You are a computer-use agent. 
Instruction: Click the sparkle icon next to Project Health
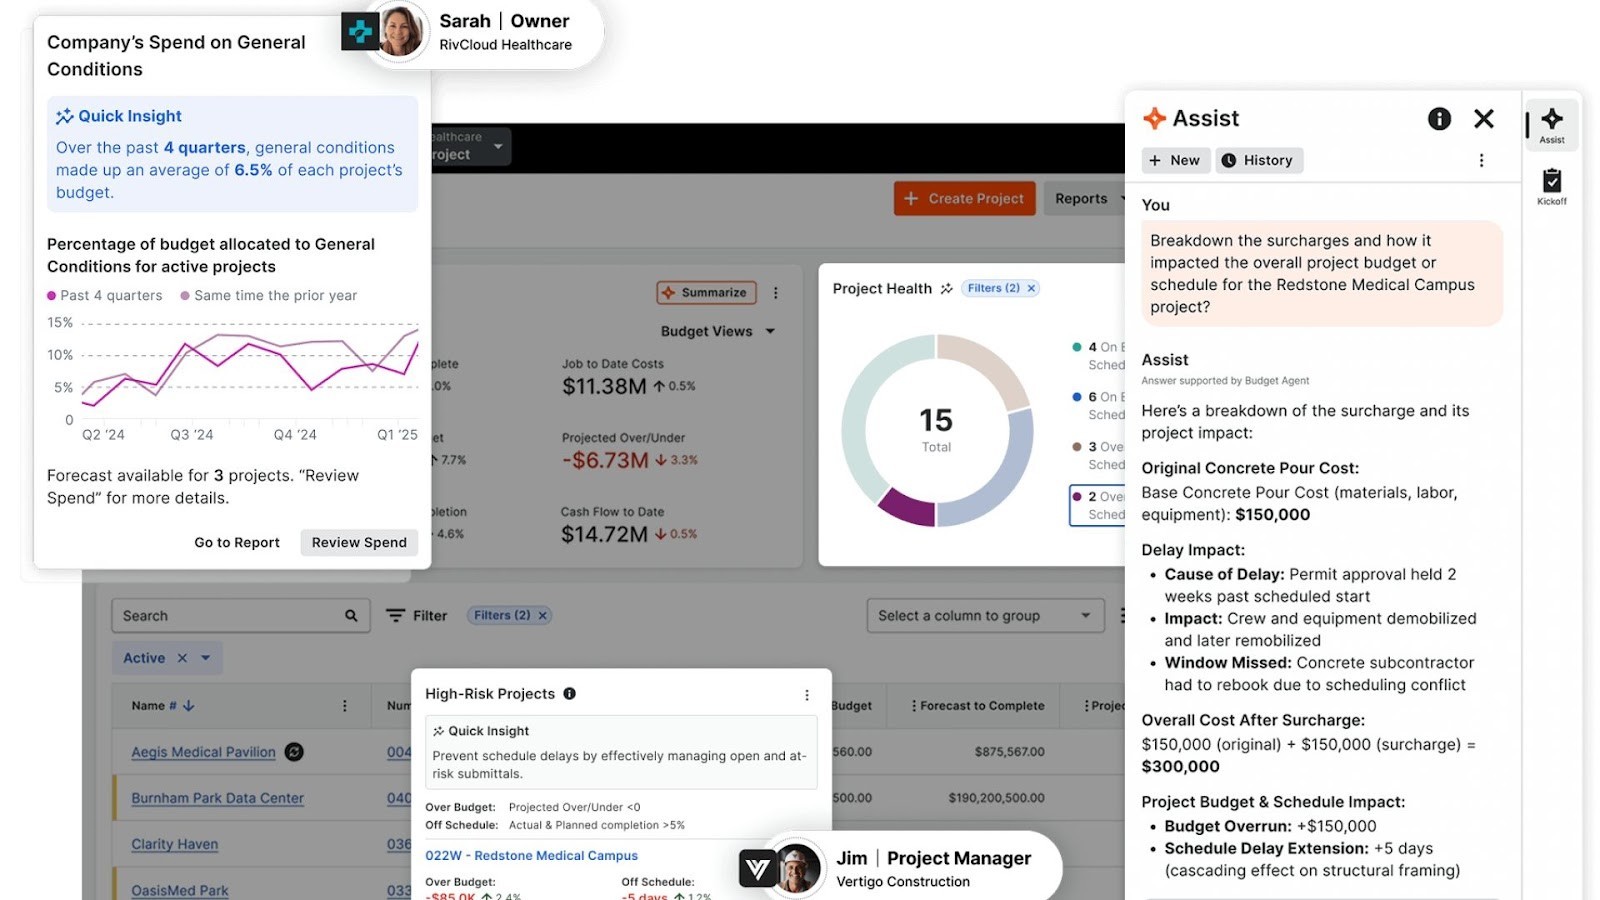(946, 288)
